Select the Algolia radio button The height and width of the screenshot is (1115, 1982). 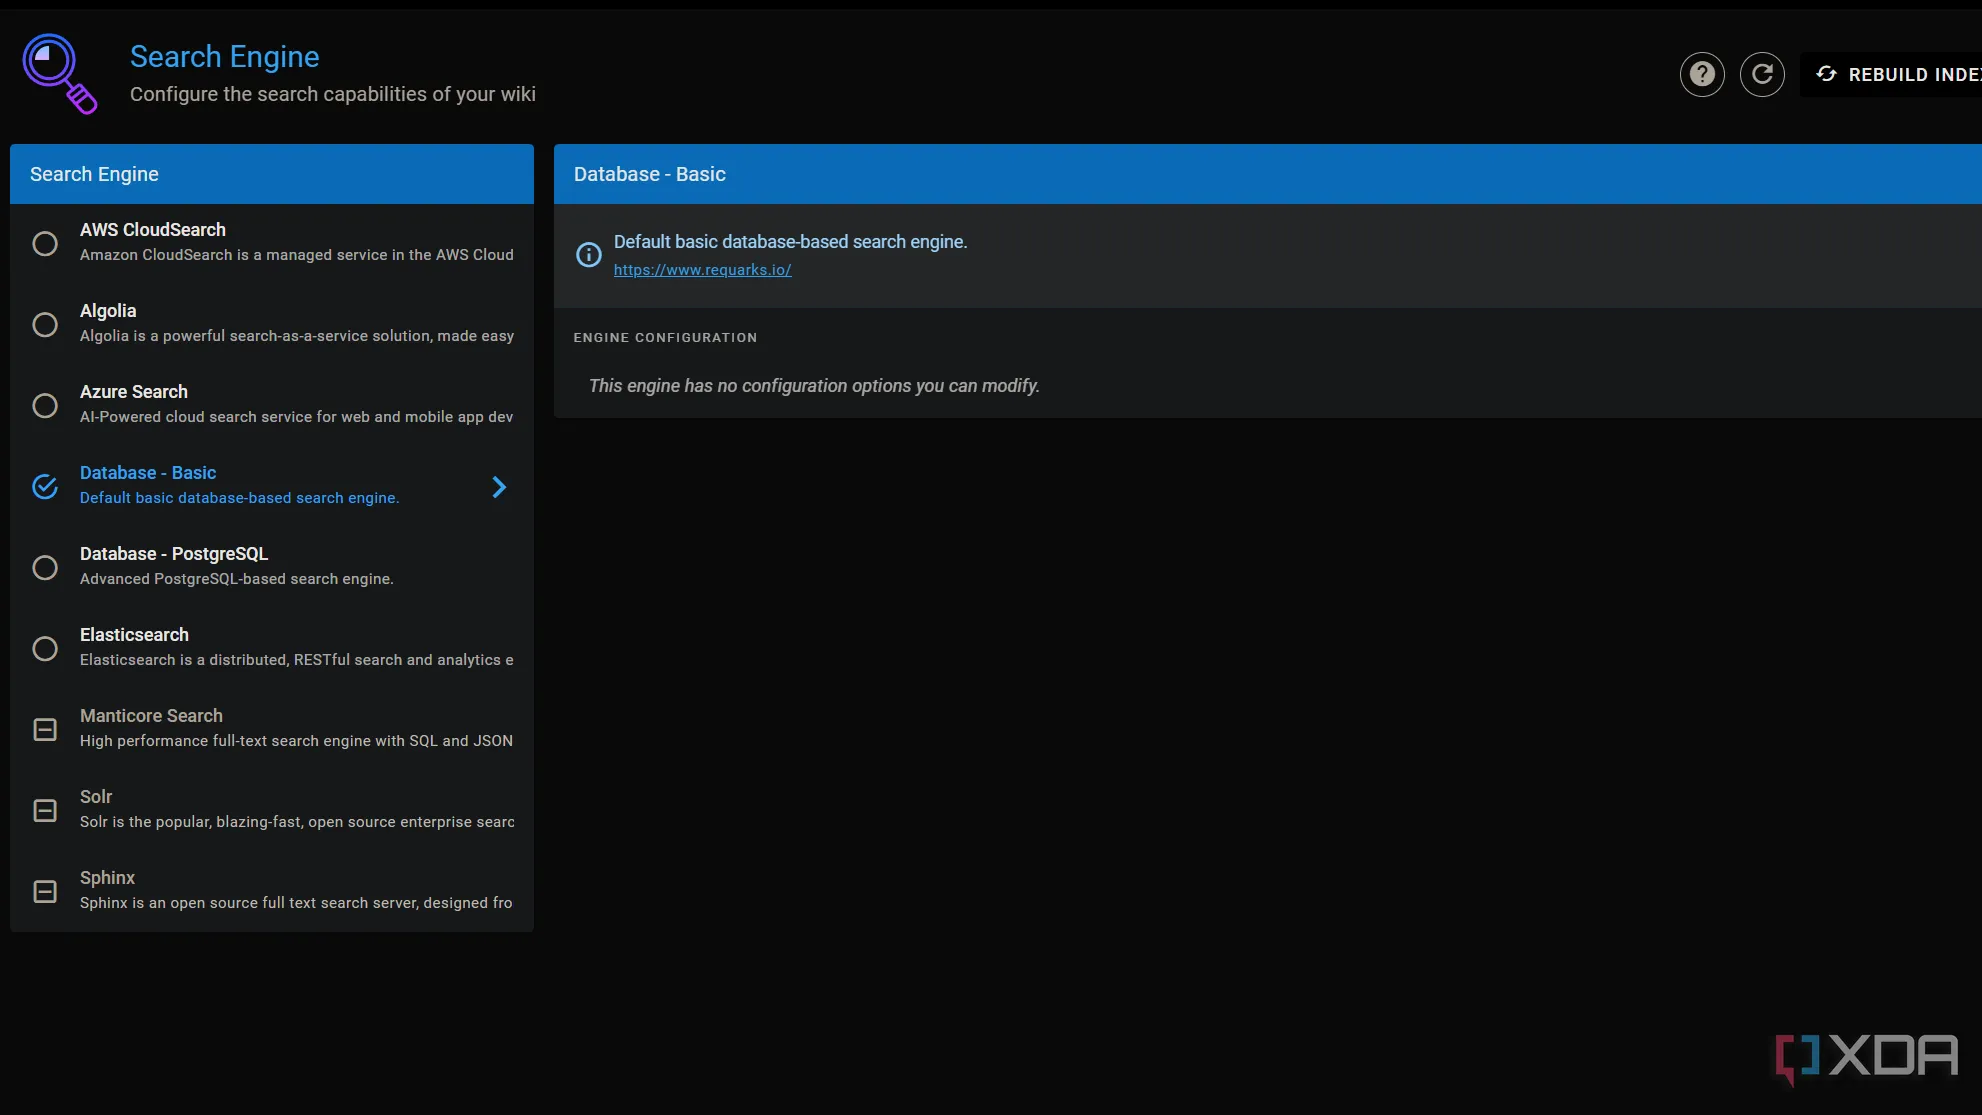pyautogui.click(x=45, y=324)
